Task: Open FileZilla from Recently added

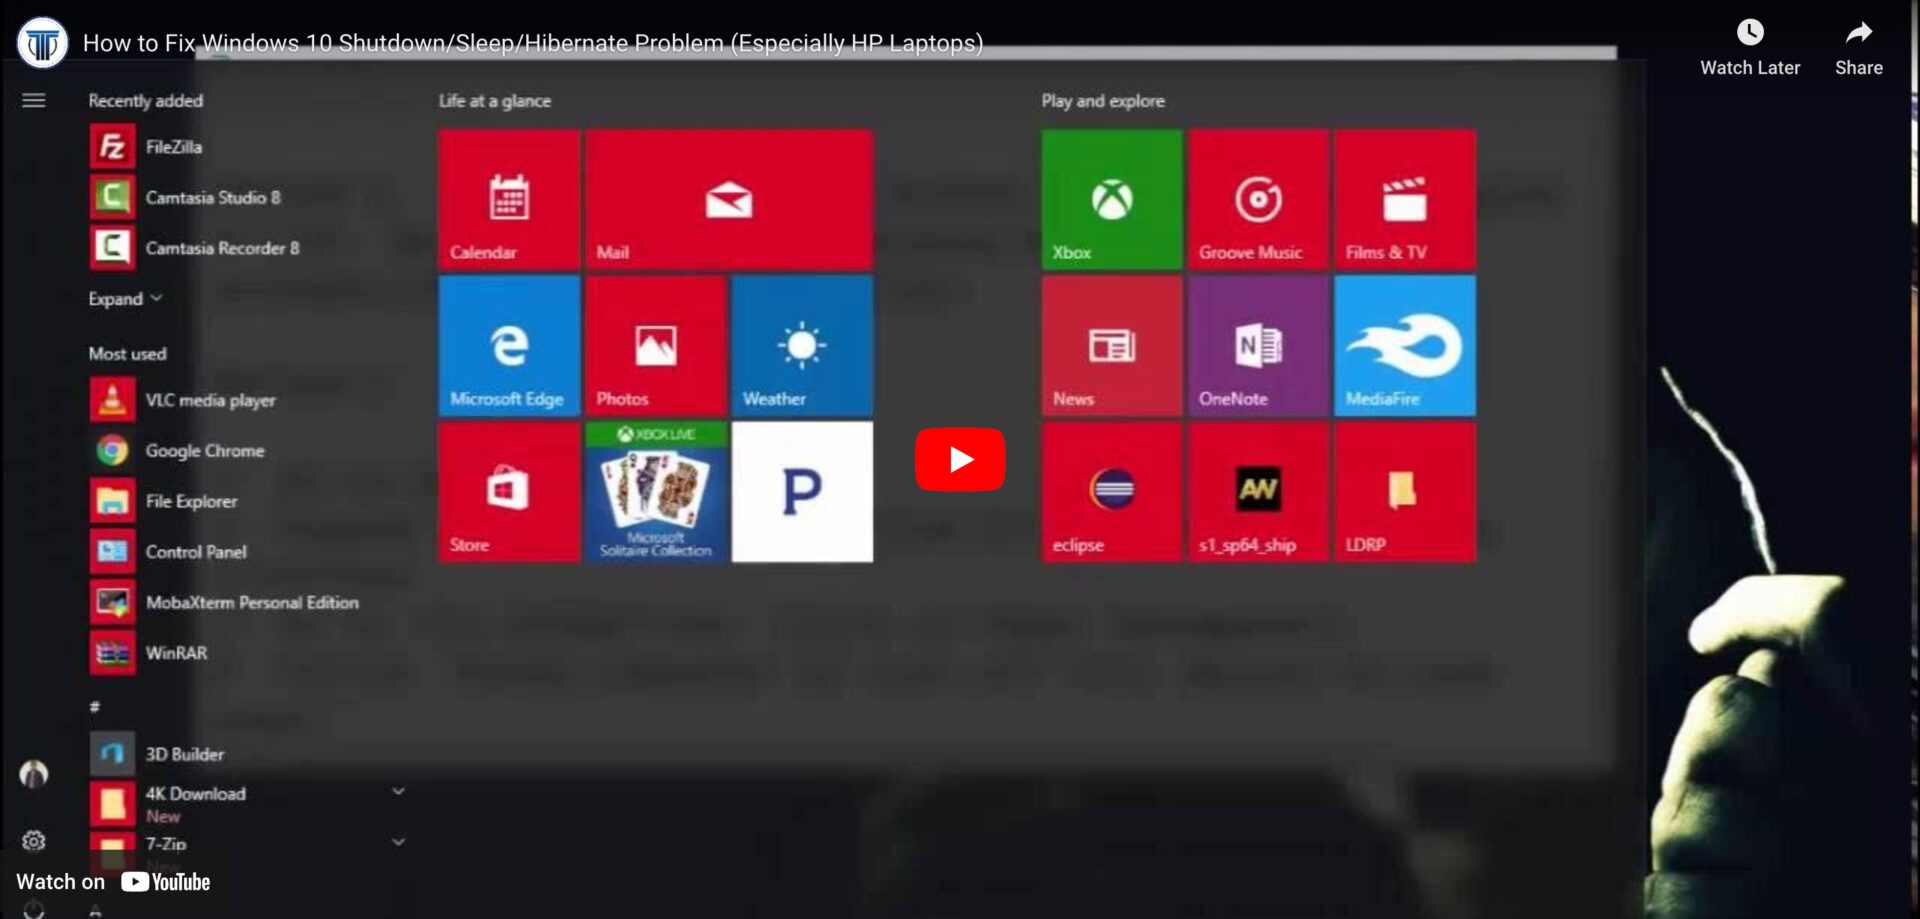Action: click(172, 146)
